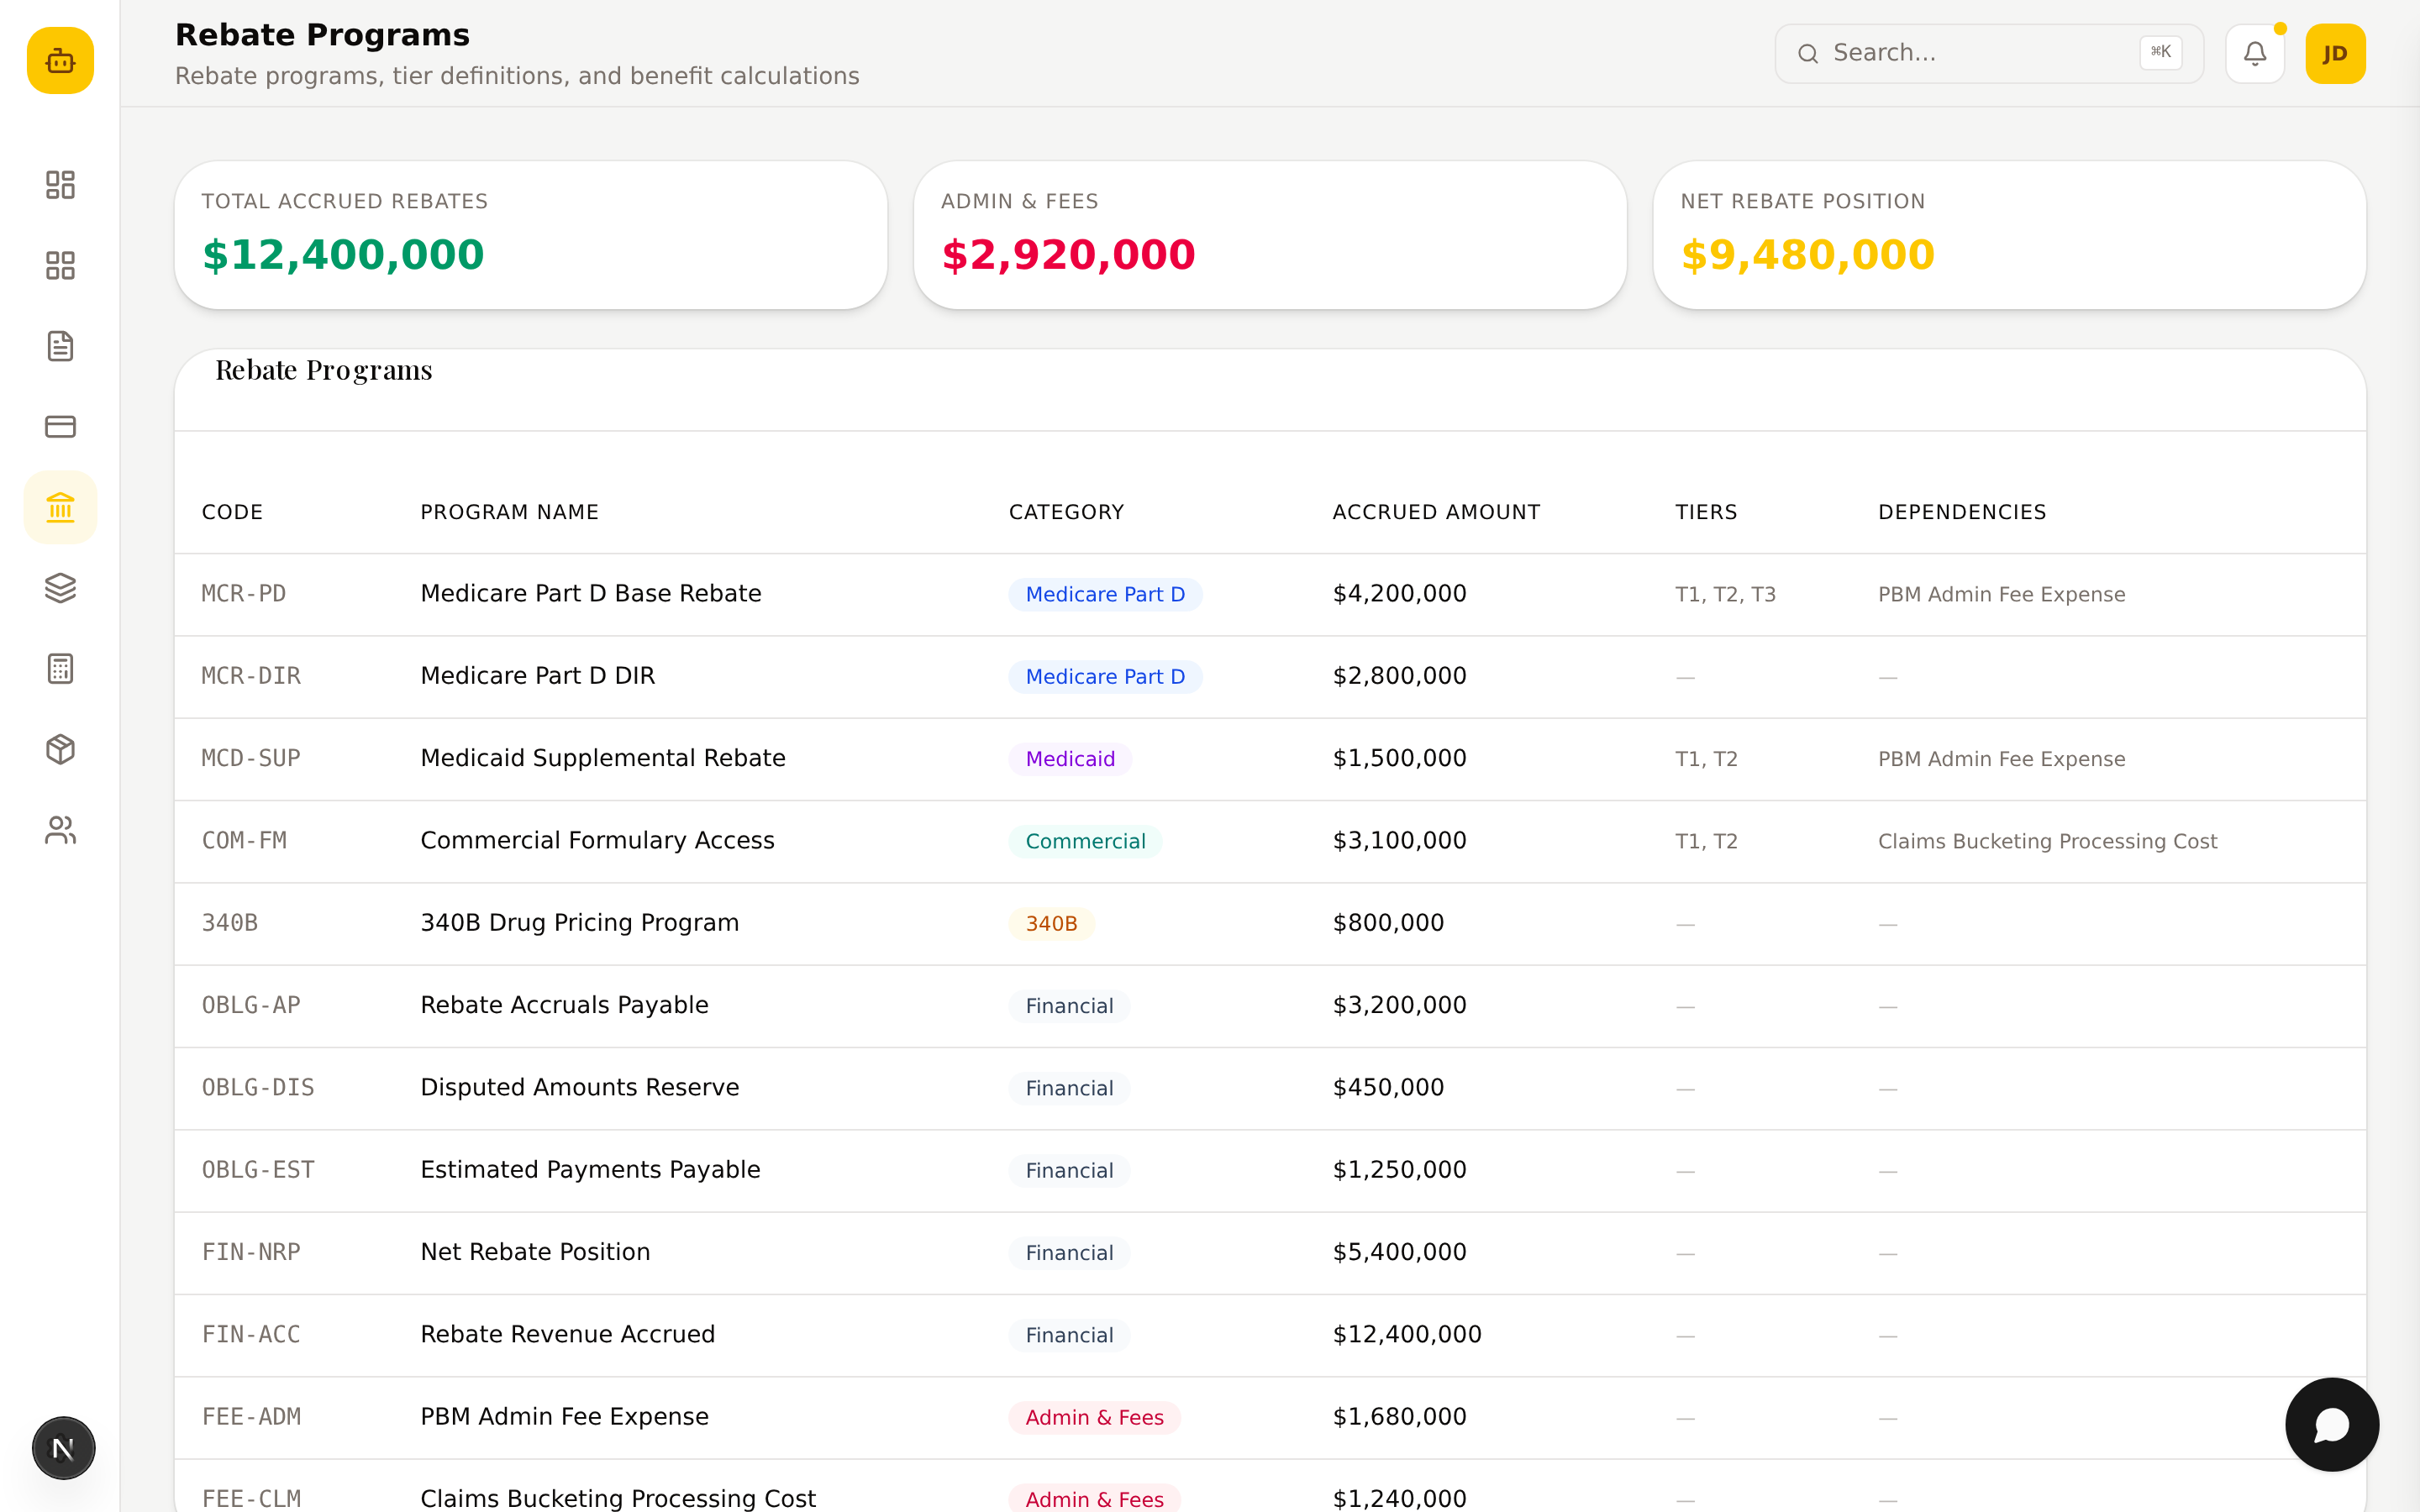Open the JD user avatar menu
Screen dimensions: 2420x1512
(2335, 53)
